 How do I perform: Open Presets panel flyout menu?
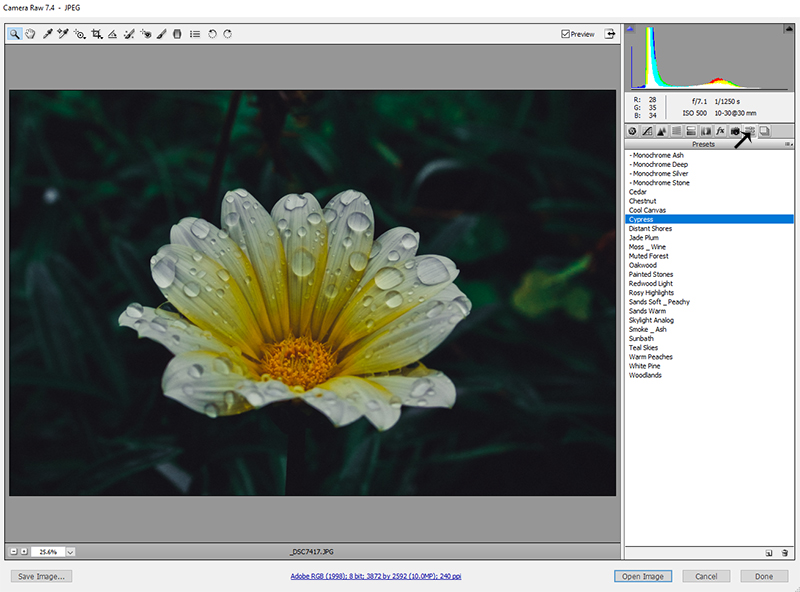coord(788,144)
